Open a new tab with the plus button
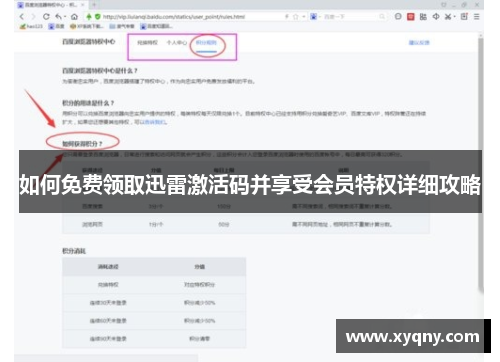This screenshot has height=362, width=500. [x=94, y=5]
